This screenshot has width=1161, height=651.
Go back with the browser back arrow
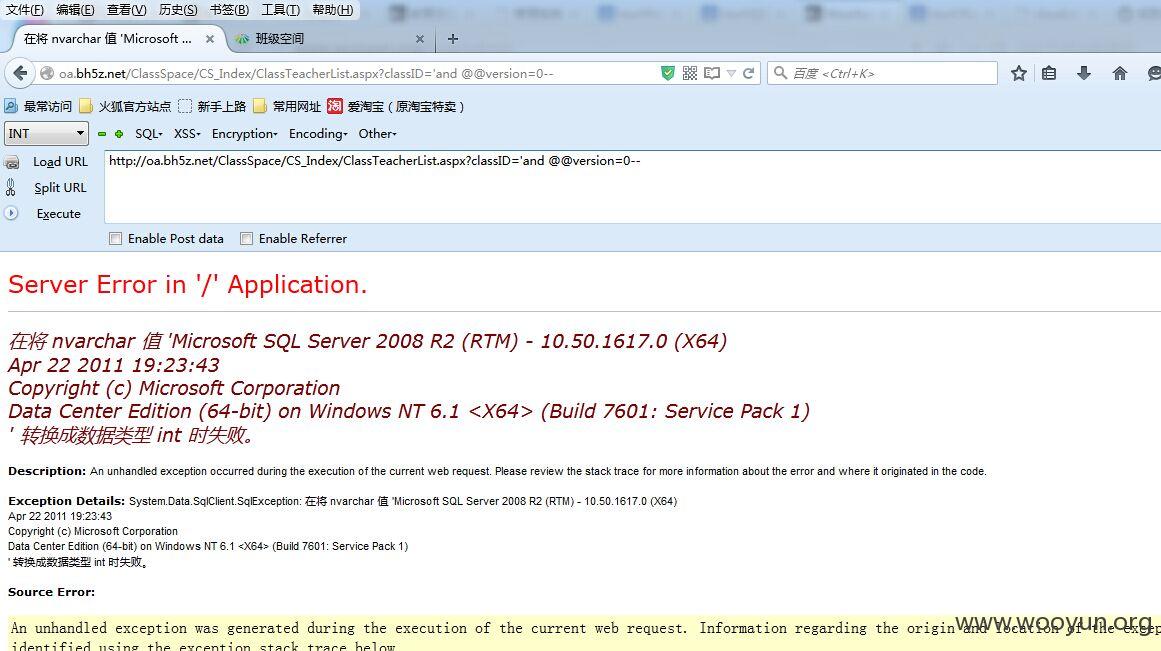(x=20, y=73)
